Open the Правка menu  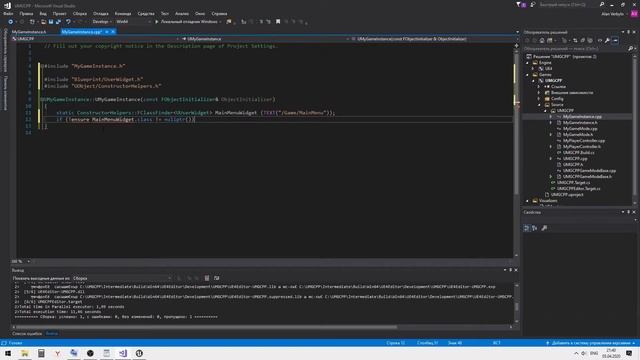coord(26,13)
